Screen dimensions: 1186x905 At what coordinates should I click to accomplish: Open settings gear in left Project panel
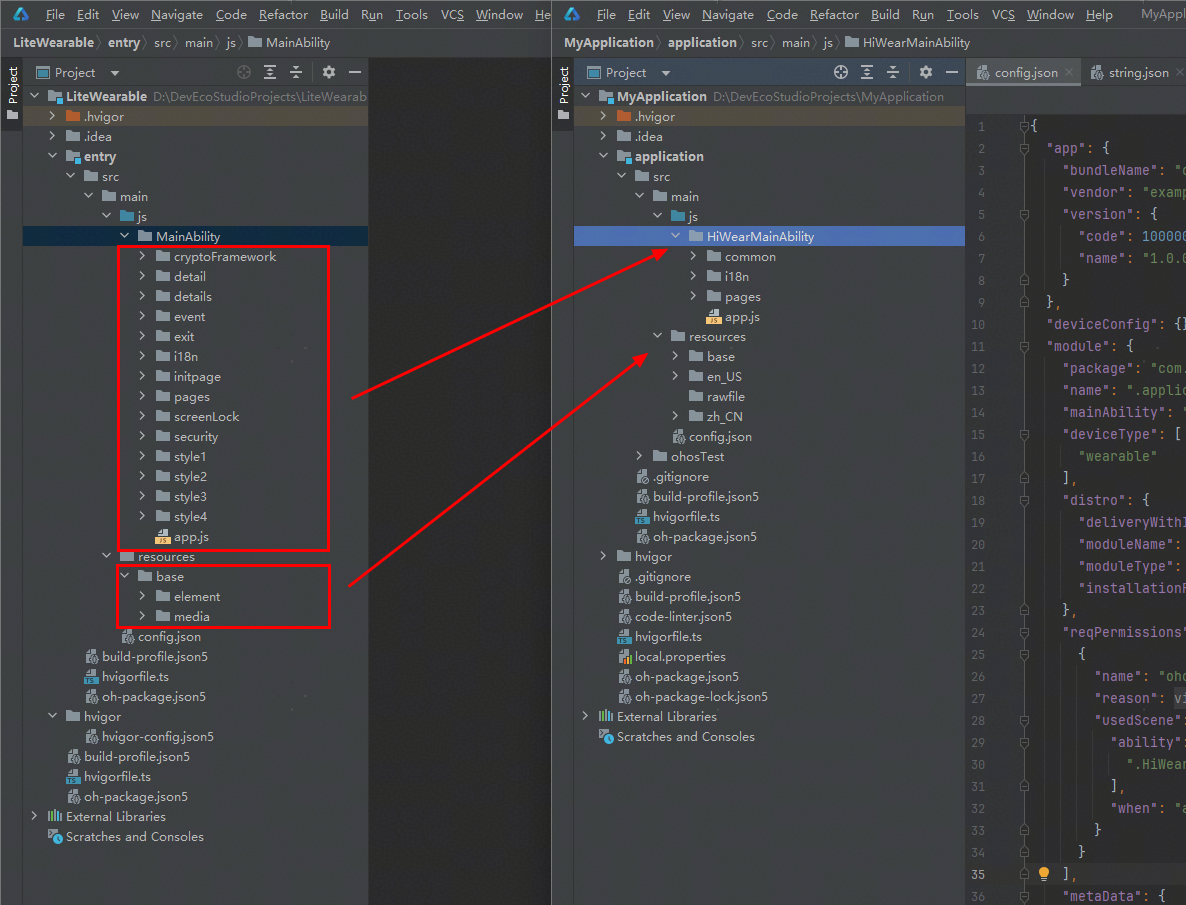[x=328, y=73]
